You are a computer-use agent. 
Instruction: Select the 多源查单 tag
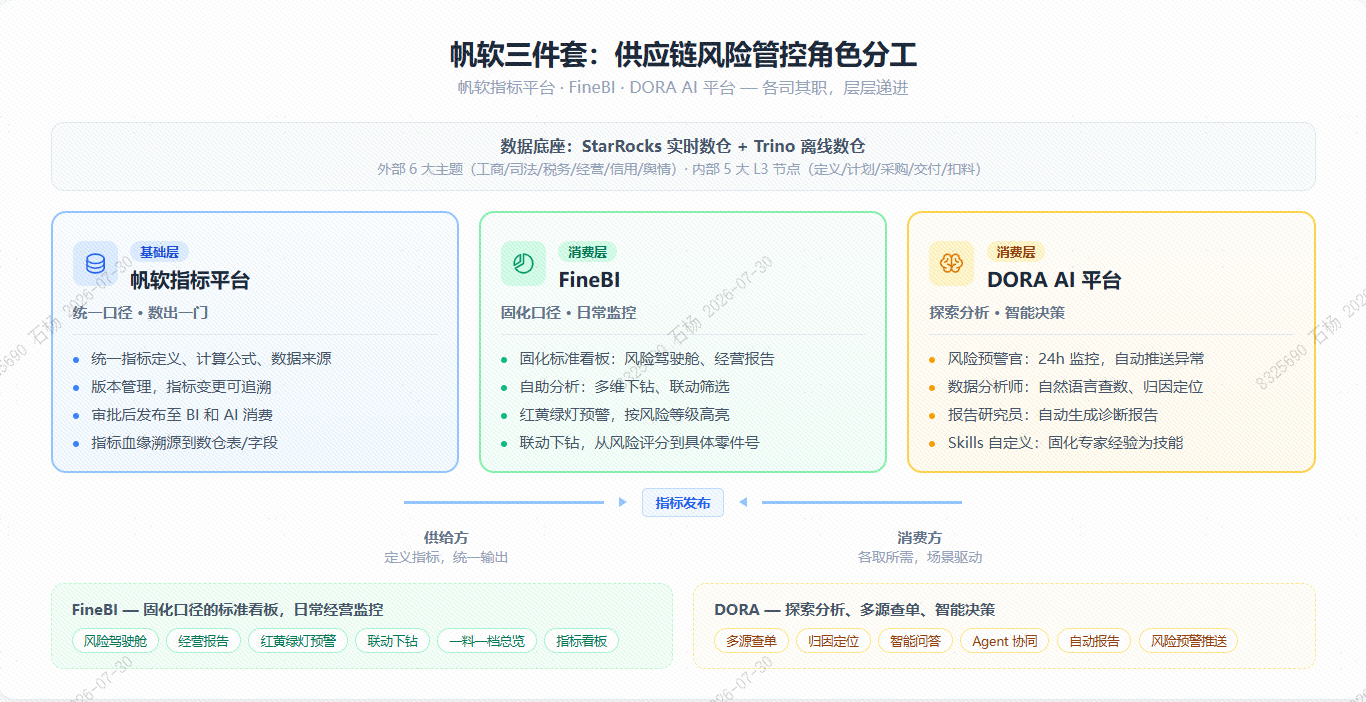[751, 641]
